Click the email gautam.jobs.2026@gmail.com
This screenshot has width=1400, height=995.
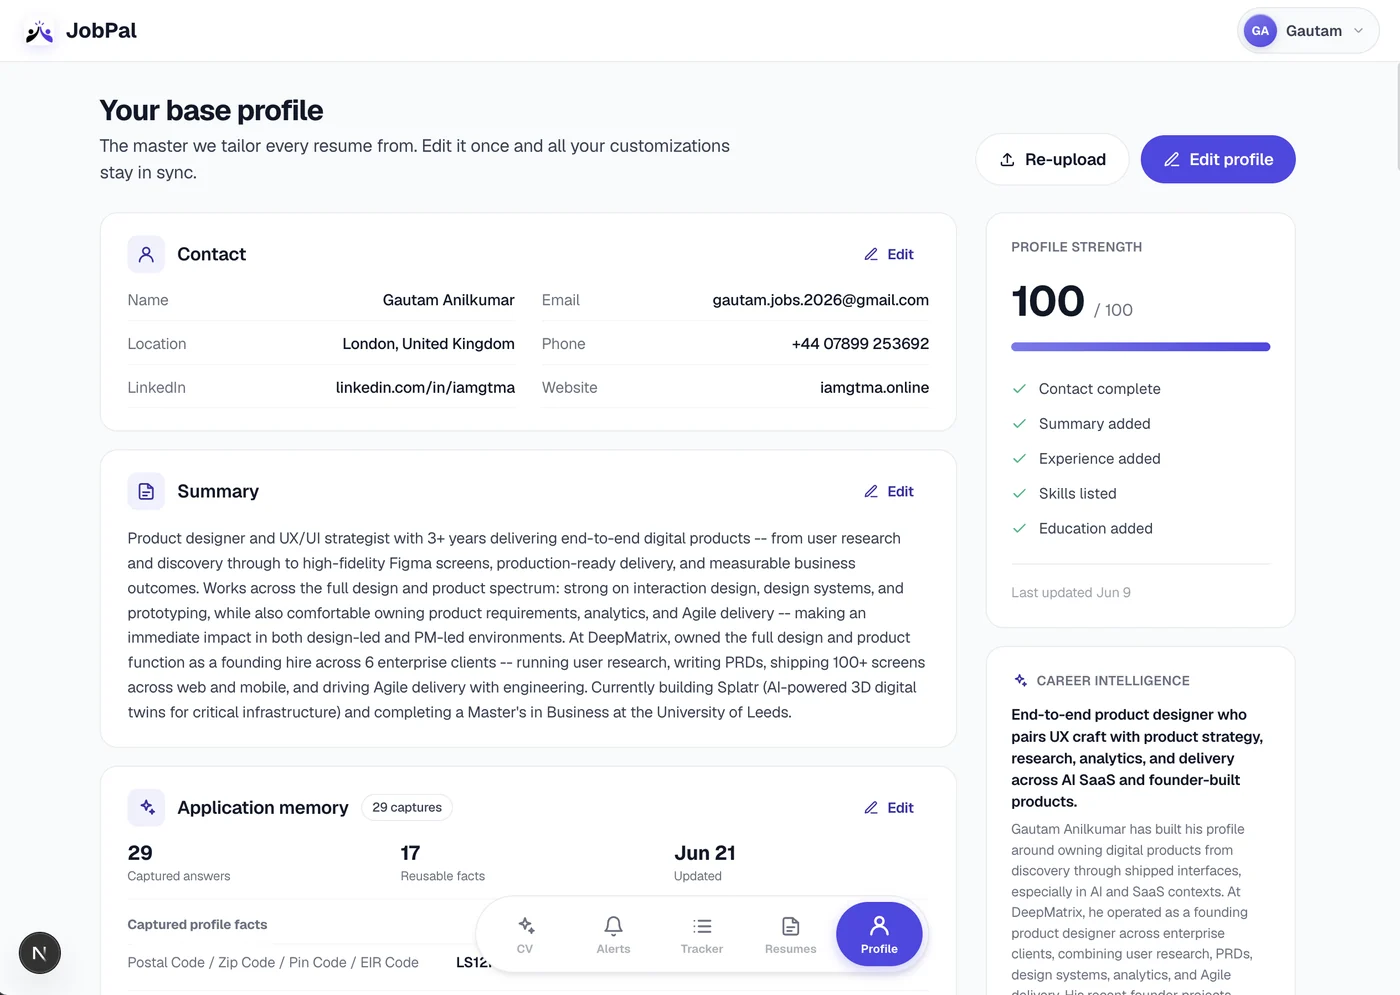pyautogui.click(x=820, y=300)
